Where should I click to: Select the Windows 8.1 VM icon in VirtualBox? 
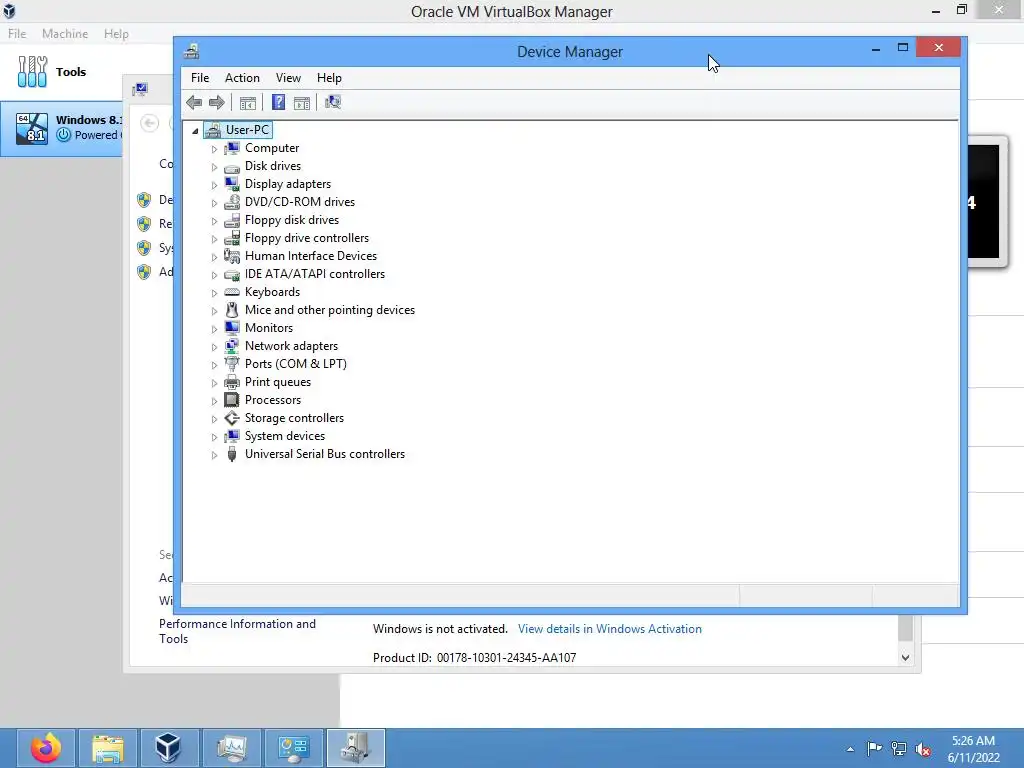pyautogui.click(x=32, y=128)
